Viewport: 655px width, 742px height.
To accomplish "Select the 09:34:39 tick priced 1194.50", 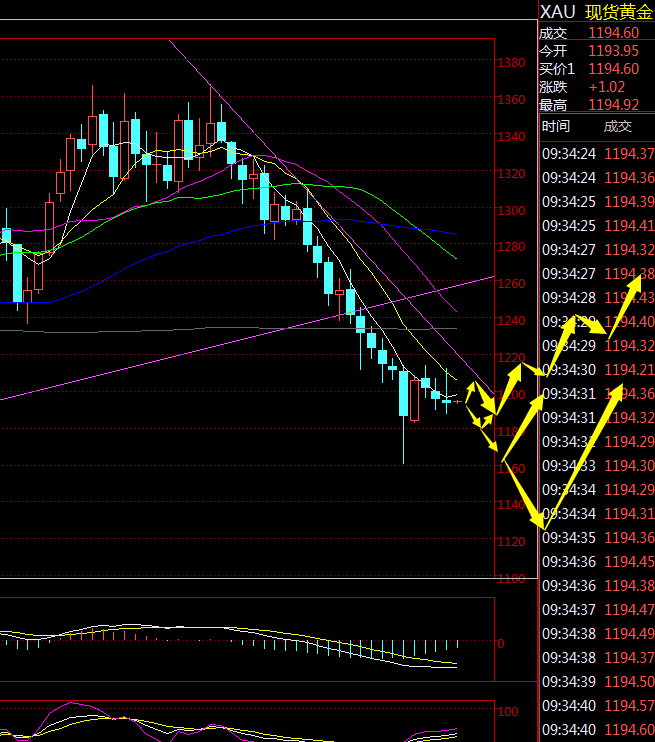I will [x=597, y=681].
